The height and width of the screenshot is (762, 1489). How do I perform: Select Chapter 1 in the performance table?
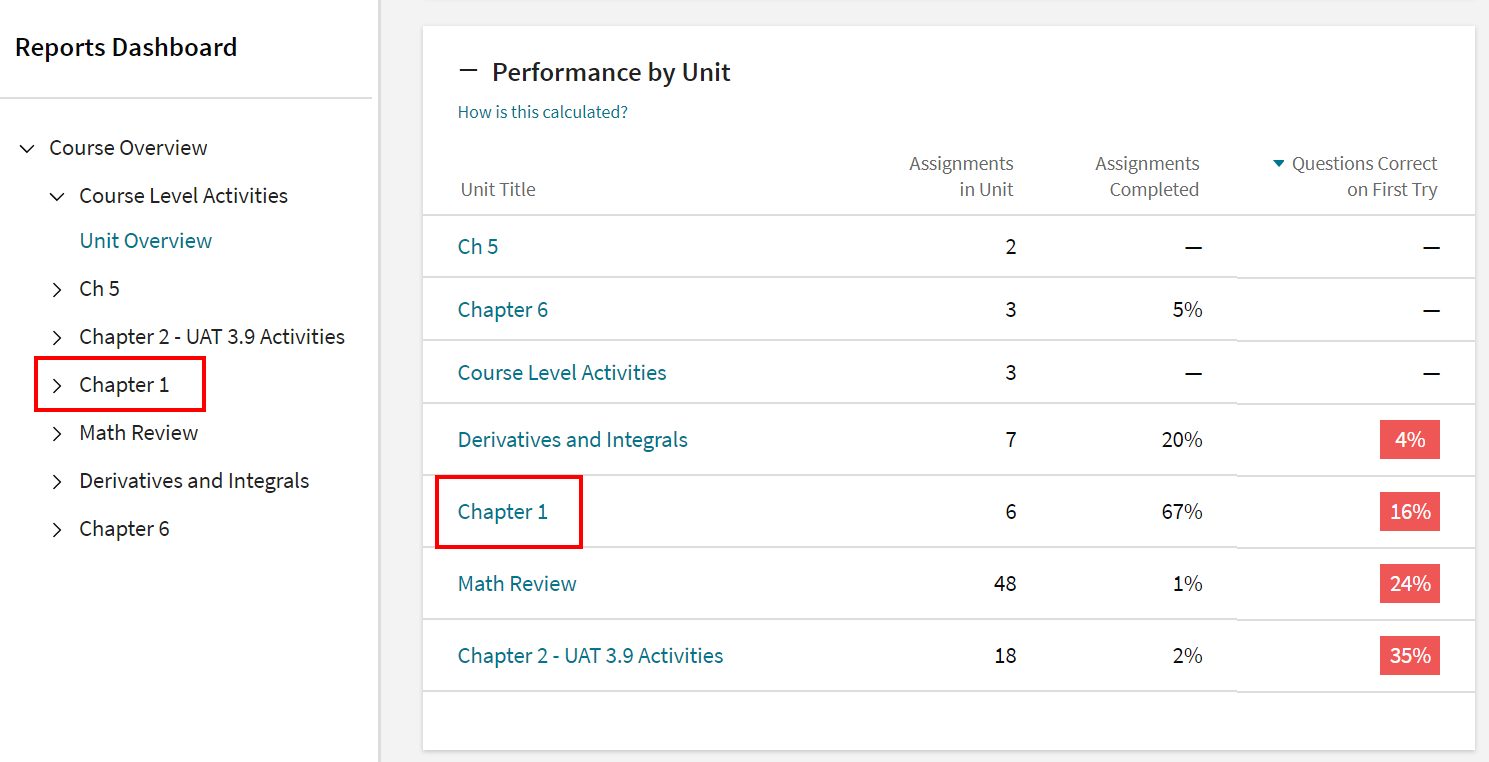point(502,511)
